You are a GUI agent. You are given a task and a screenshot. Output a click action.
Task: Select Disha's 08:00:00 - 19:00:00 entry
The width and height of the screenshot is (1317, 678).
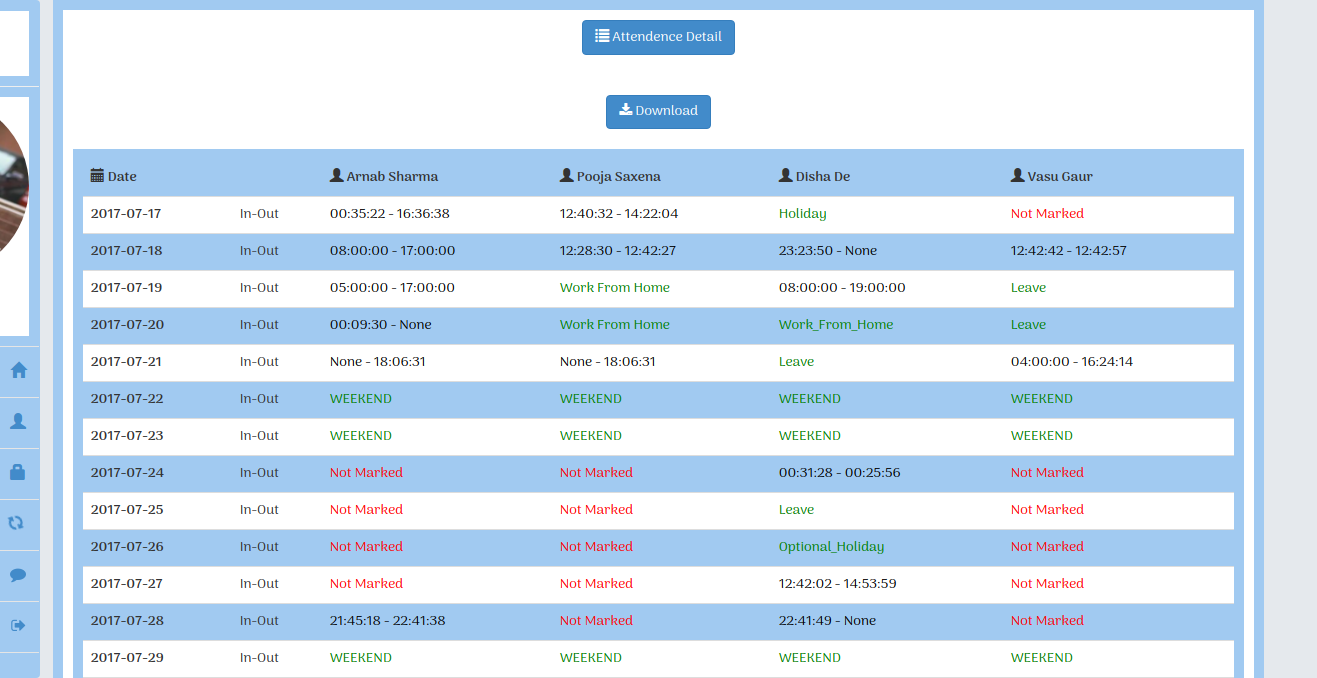click(842, 288)
